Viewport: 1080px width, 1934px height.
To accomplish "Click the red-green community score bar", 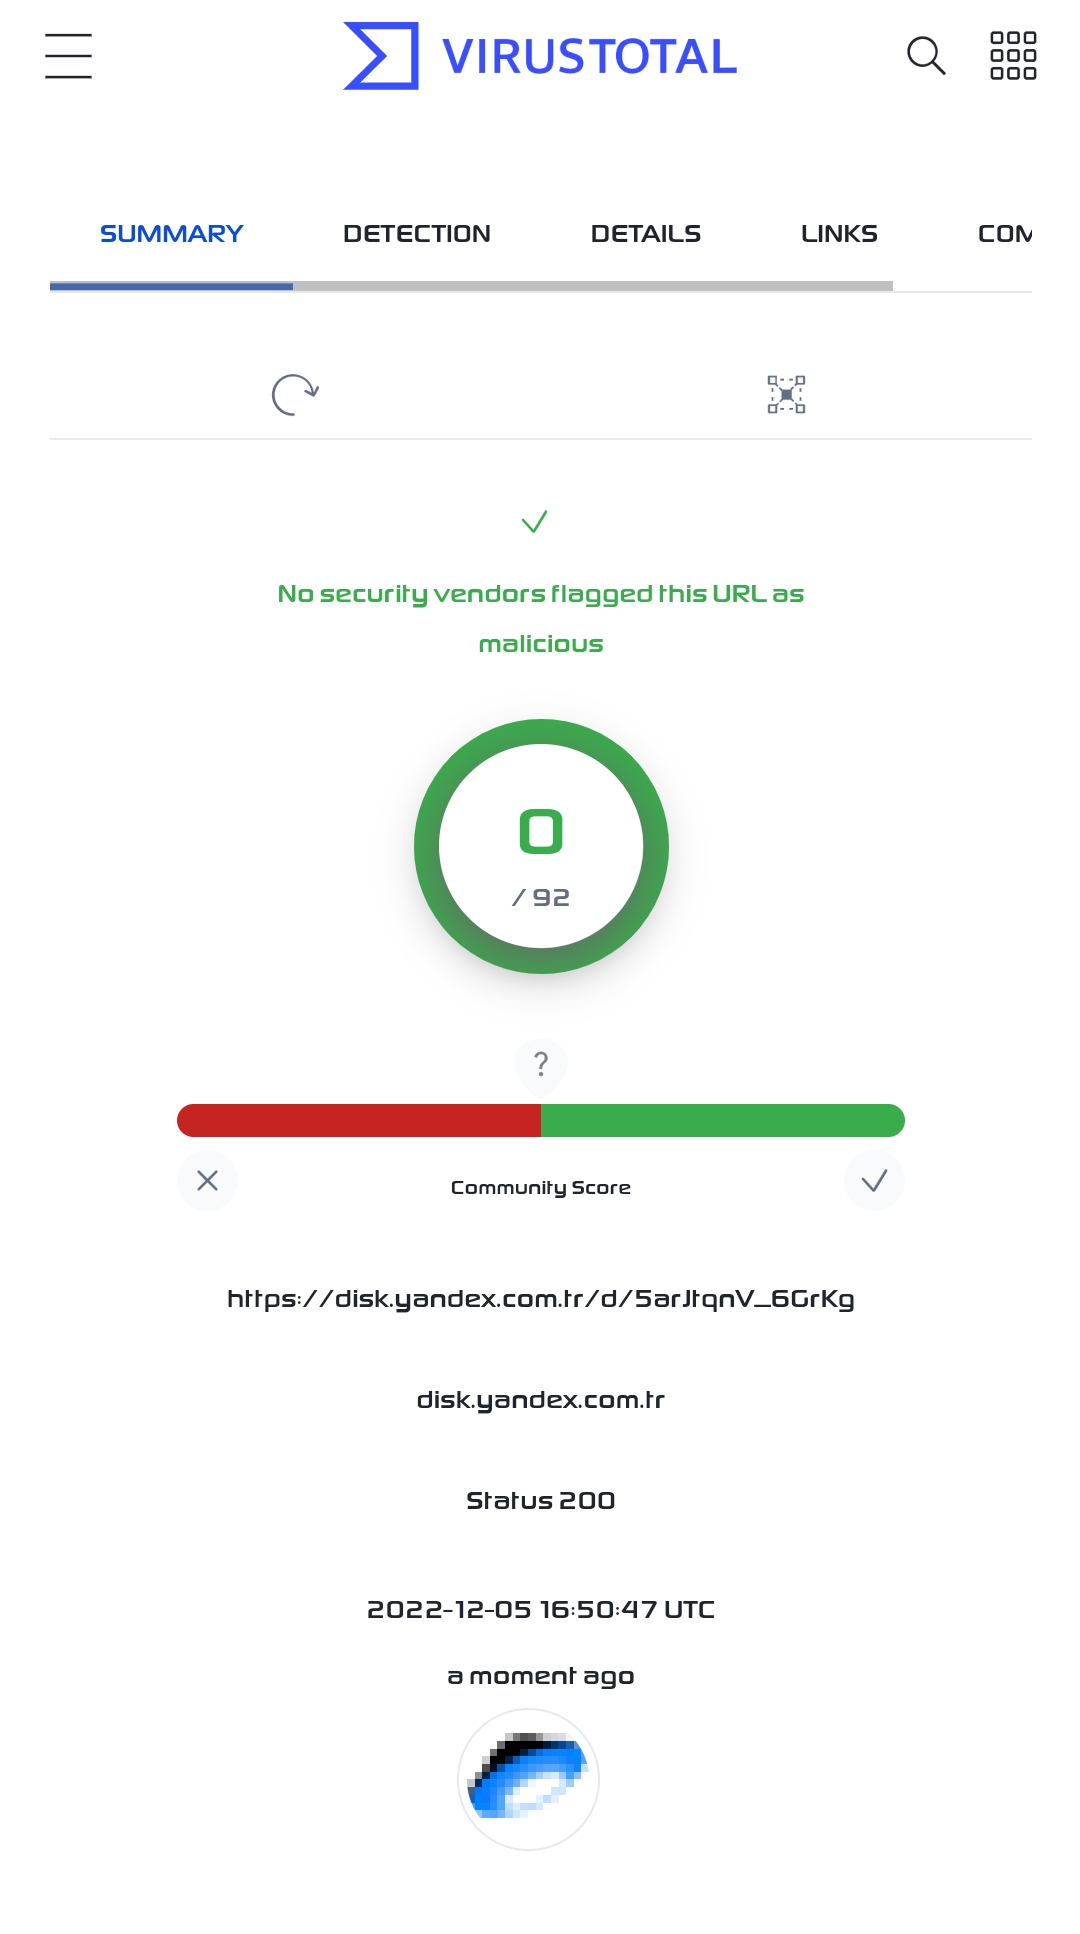I will pos(541,1120).
